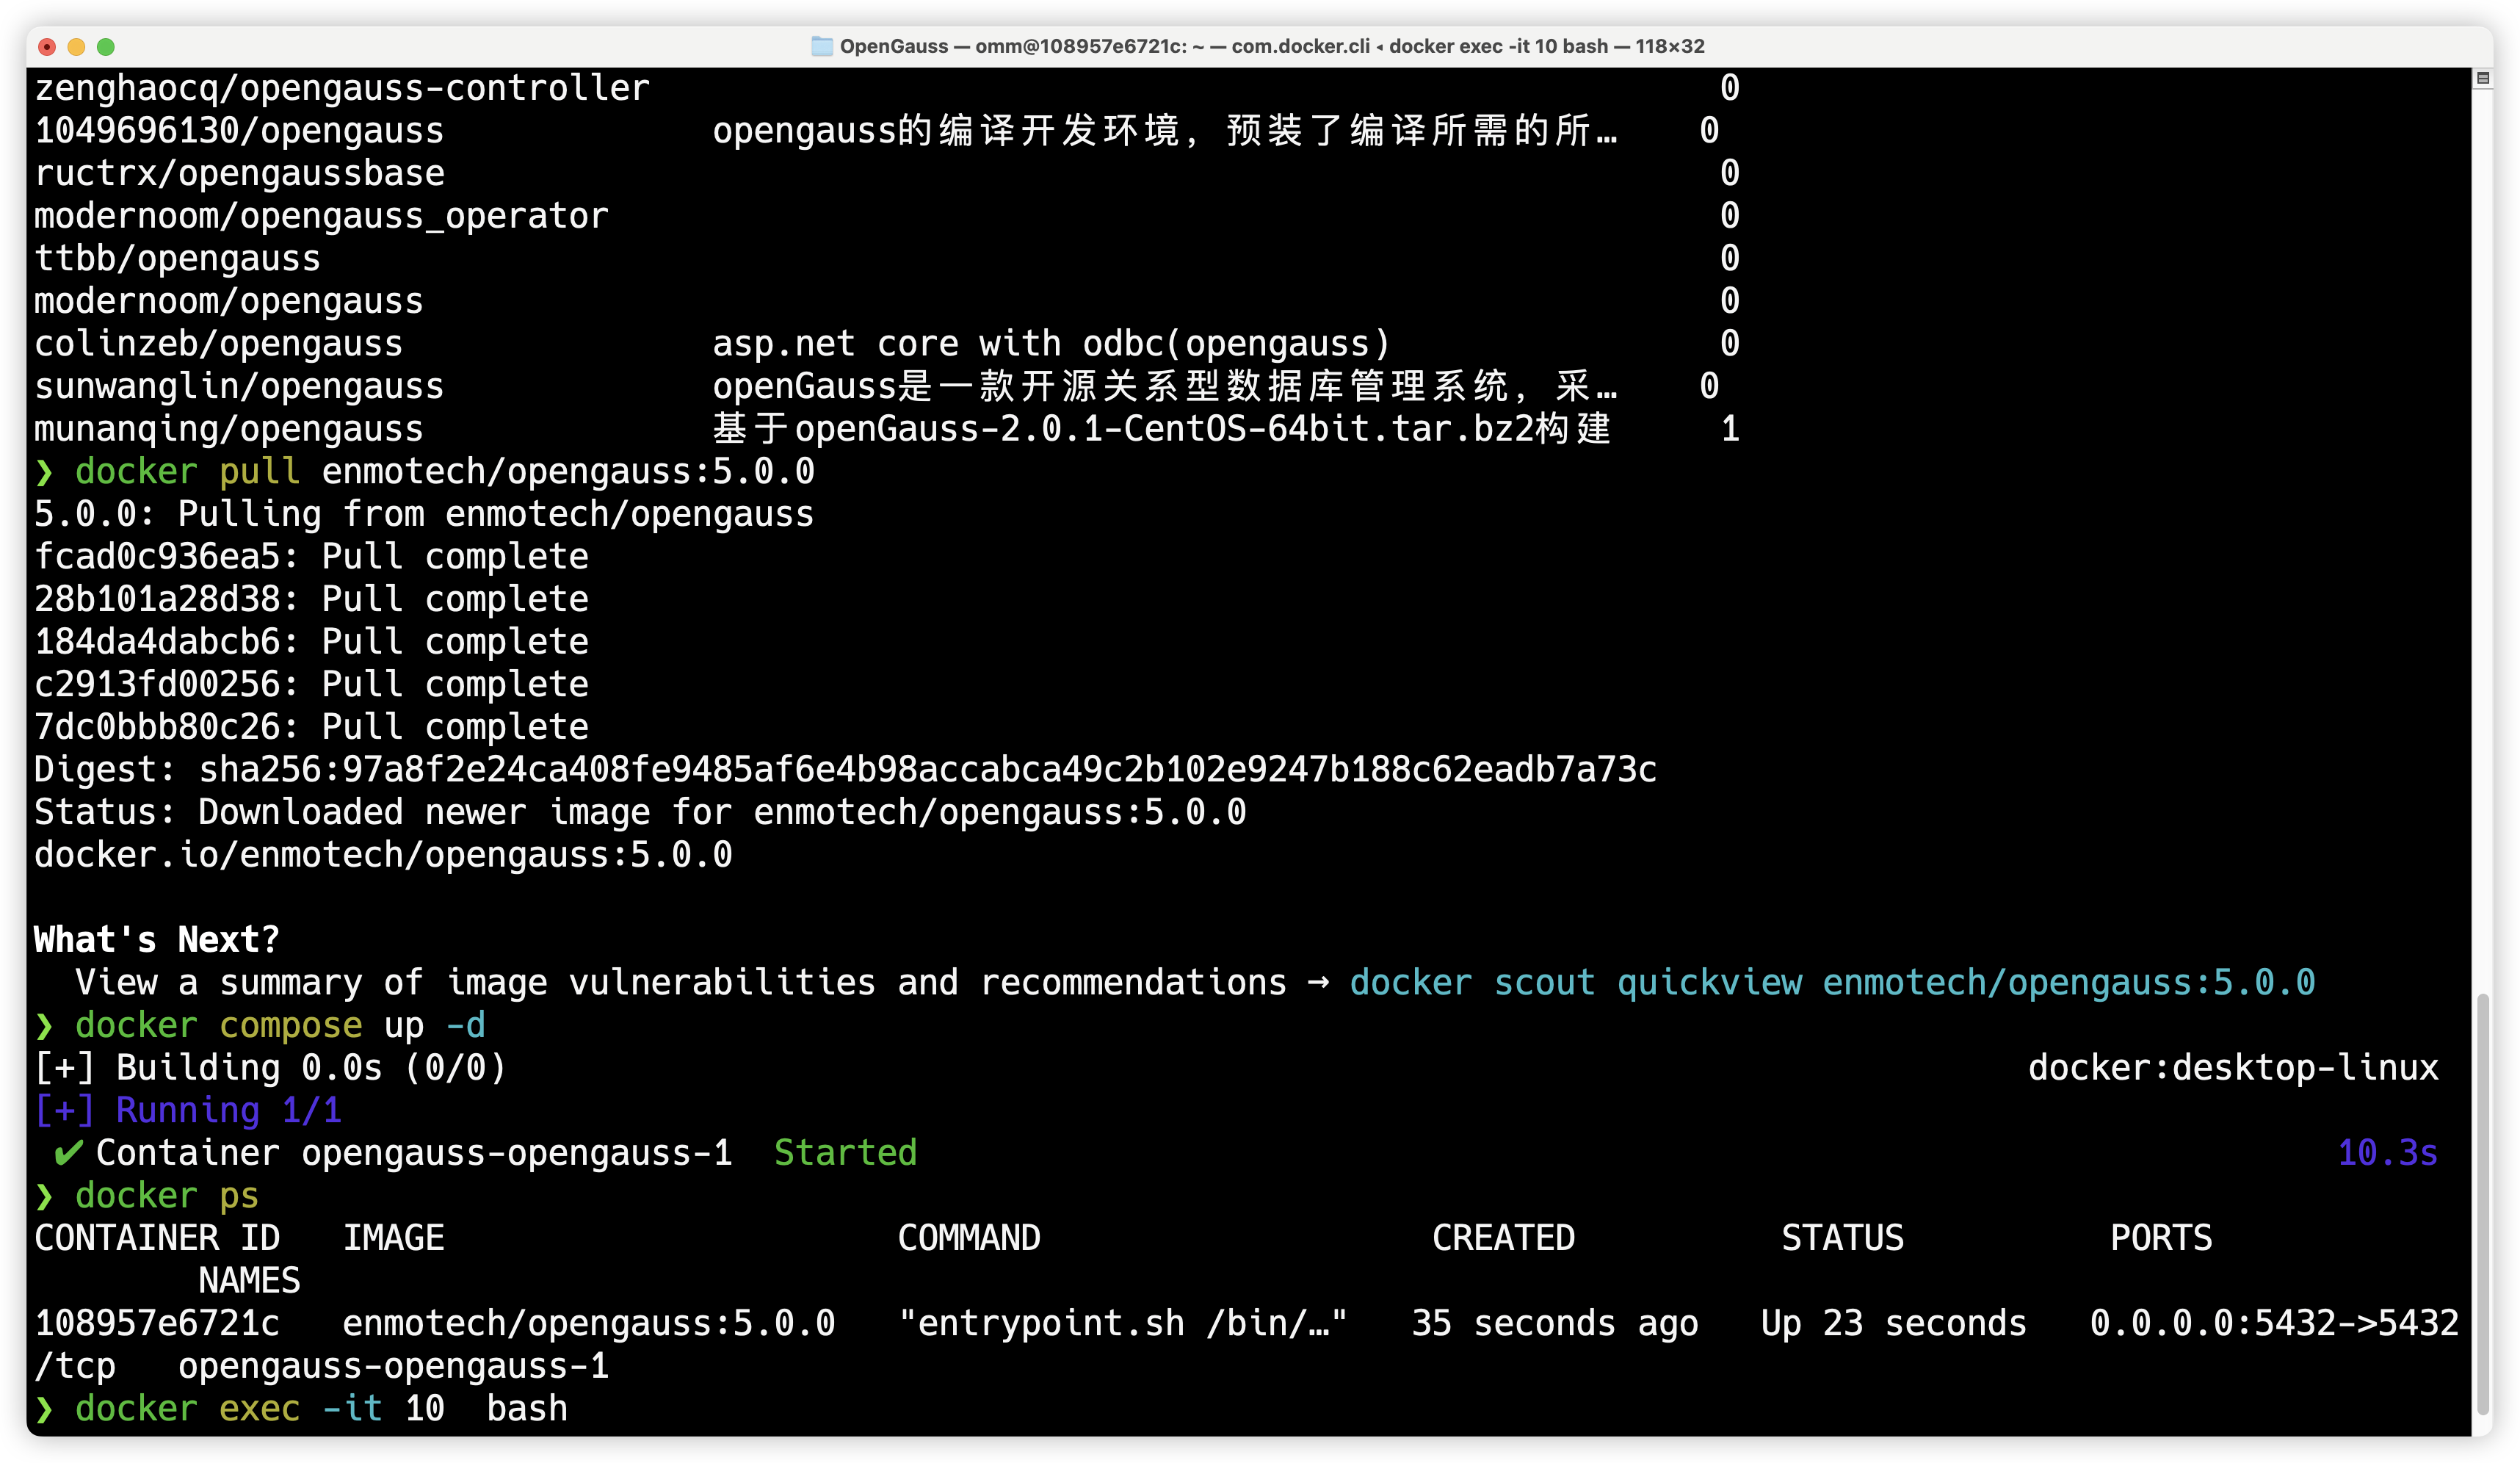Image resolution: width=2520 pixels, height=1463 pixels.
Task: Click the '7dc0bbb80c26: Pull complete' line
Action: pos(311,727)
